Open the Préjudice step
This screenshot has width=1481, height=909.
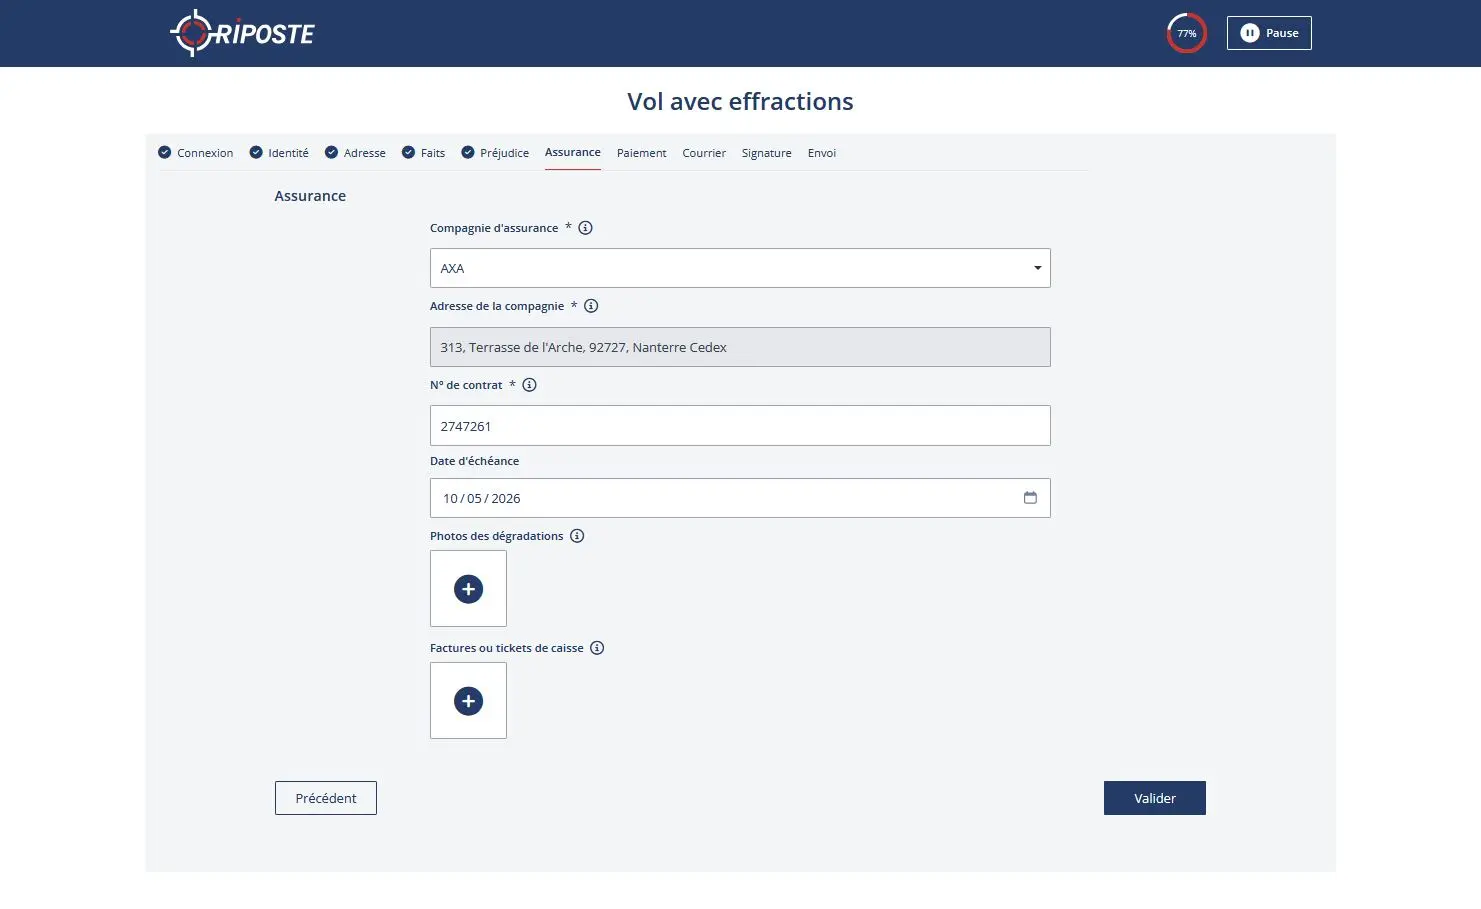point(495,153)
